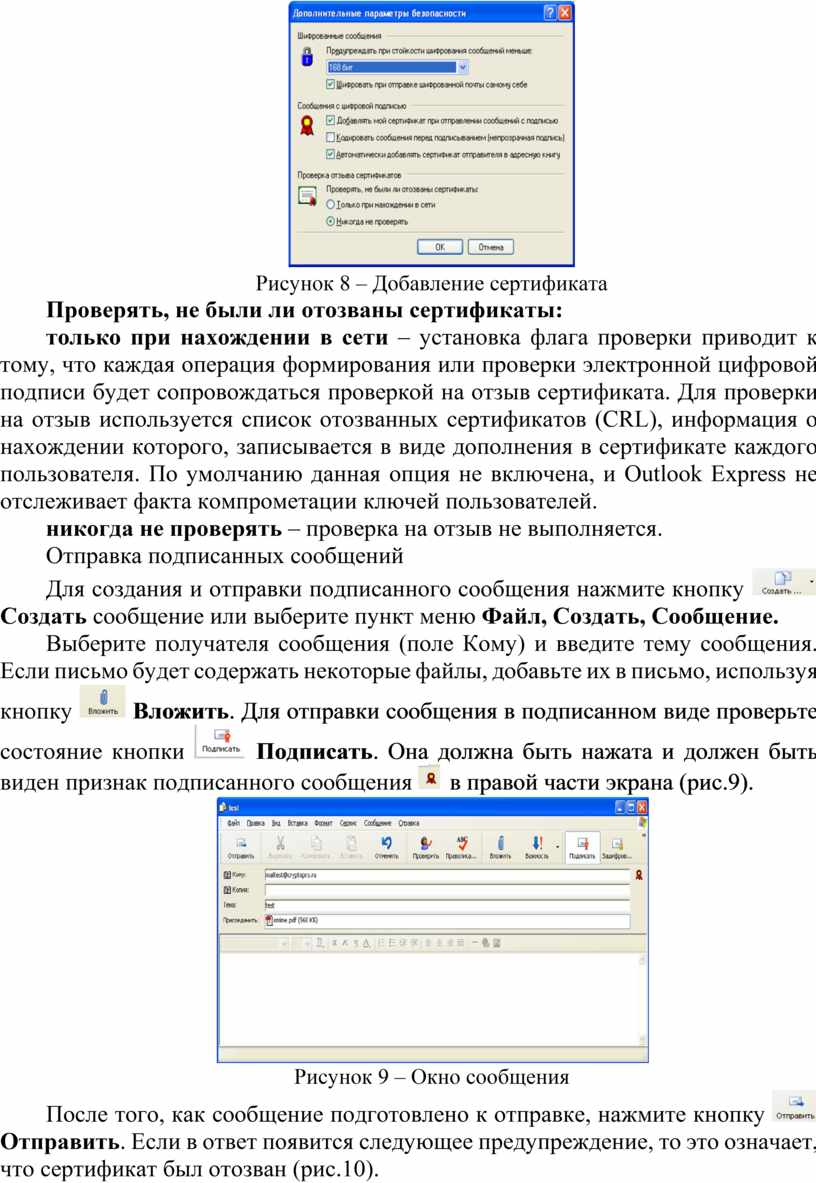Click the inline Отправить icon near page bottom

[794, 1106]
